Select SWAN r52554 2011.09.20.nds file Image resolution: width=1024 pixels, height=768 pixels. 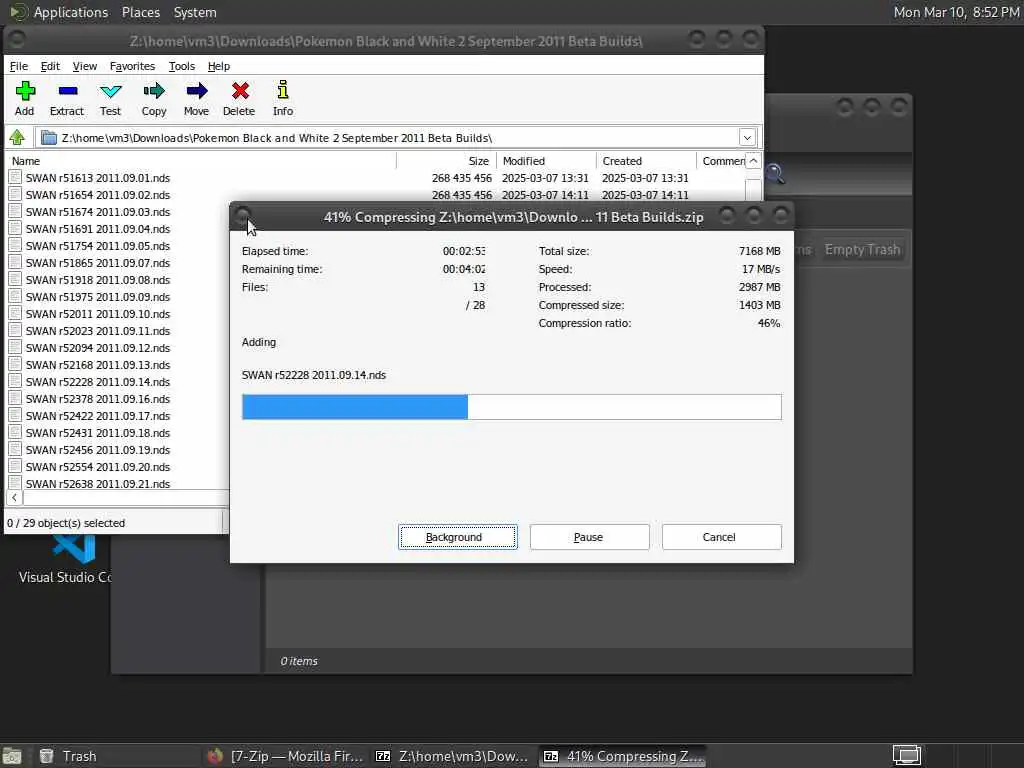coord(98,466)
